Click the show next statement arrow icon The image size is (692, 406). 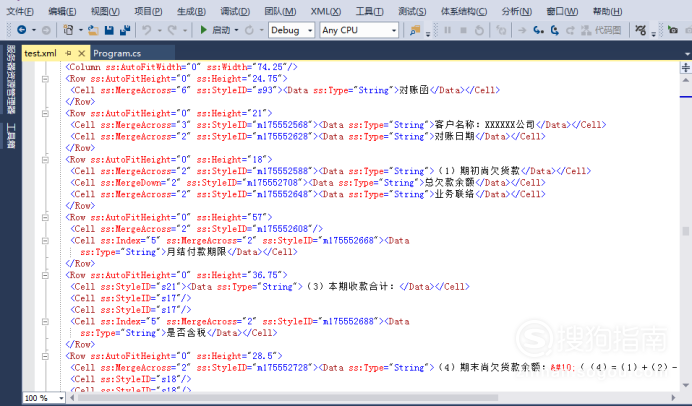pos(522,30)
